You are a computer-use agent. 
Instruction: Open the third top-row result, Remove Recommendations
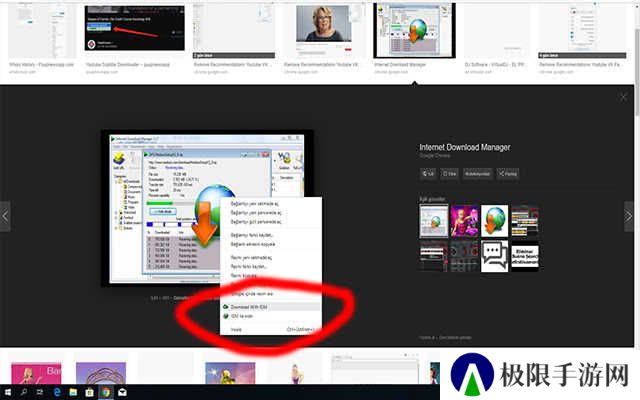233,31
